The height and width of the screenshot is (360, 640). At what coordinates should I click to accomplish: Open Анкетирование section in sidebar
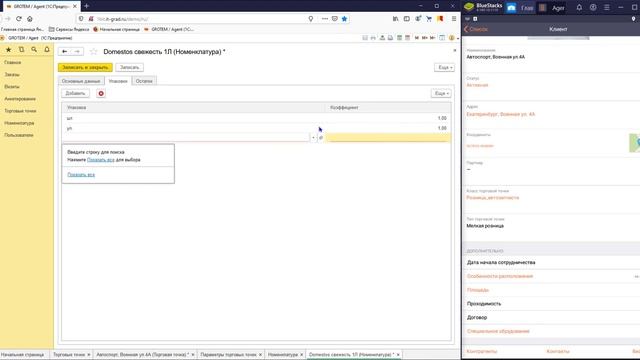click(20, 99)
